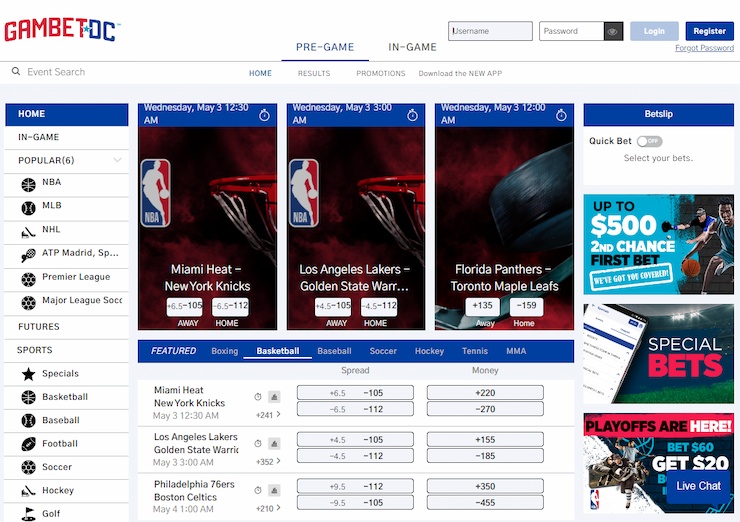
Task: Click clock icon in Lakers row
Action: (258, 444)
